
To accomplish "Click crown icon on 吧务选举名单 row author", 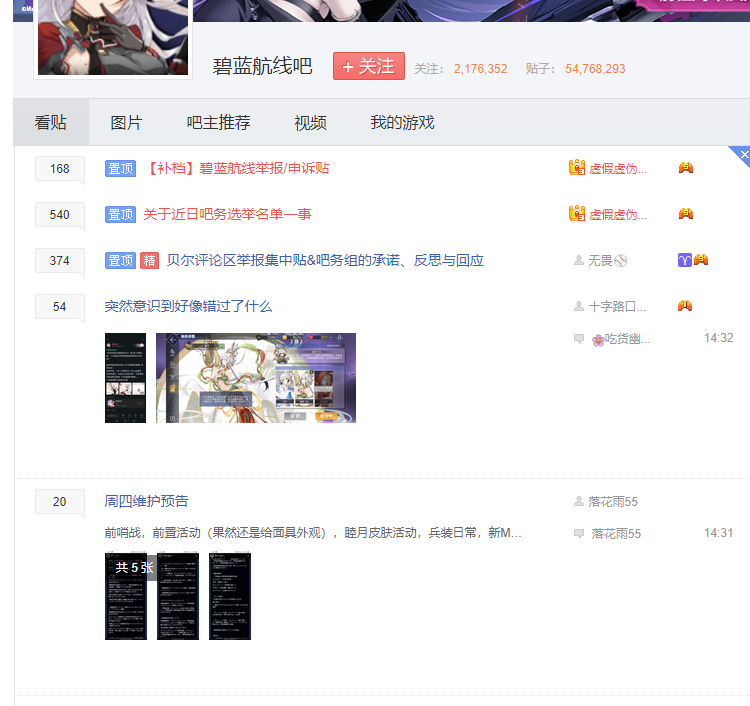I will point(577,213).
